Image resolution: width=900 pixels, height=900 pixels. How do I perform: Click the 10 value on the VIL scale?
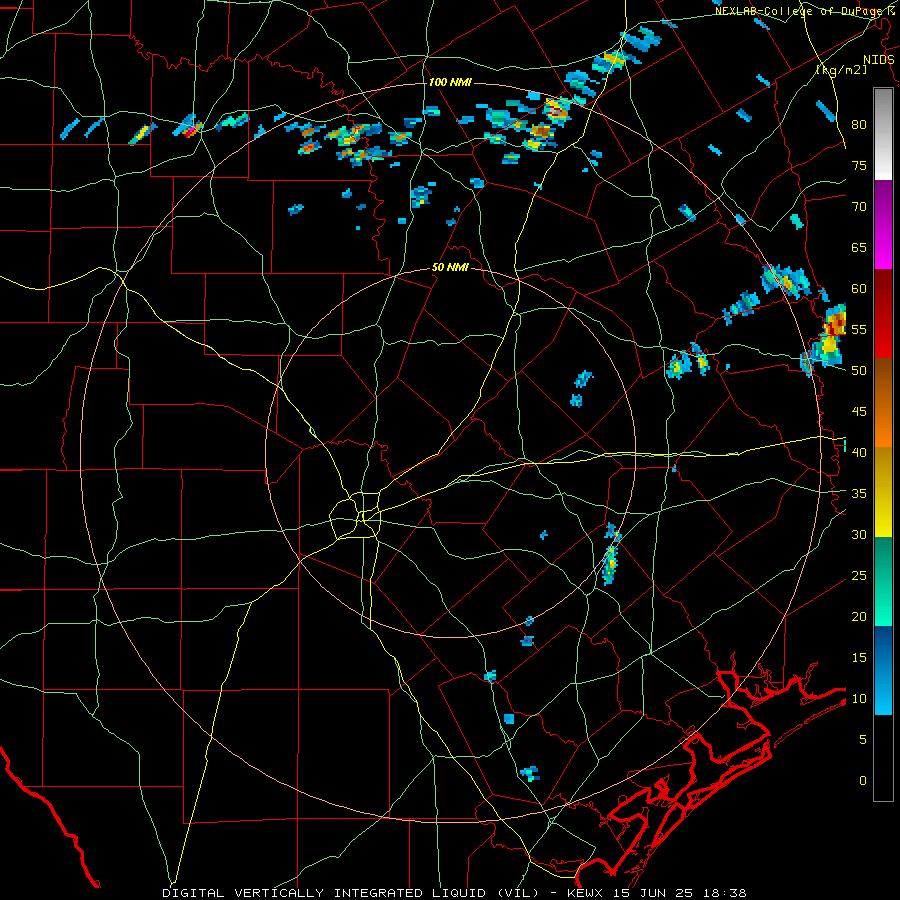859,699
